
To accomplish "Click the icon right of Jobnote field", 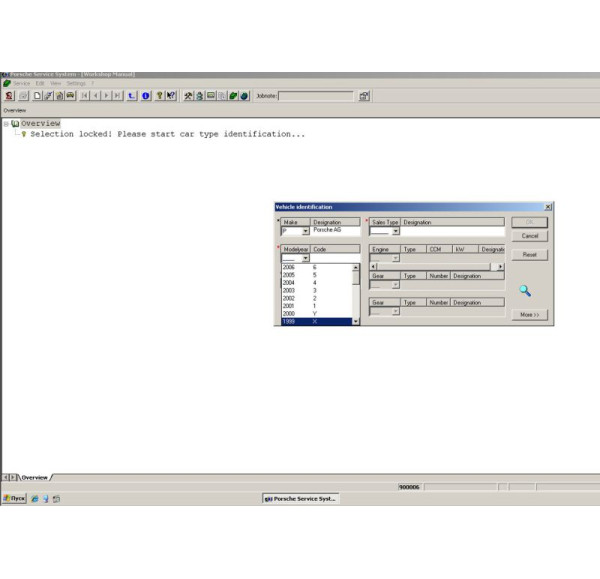I will (364, 96).
